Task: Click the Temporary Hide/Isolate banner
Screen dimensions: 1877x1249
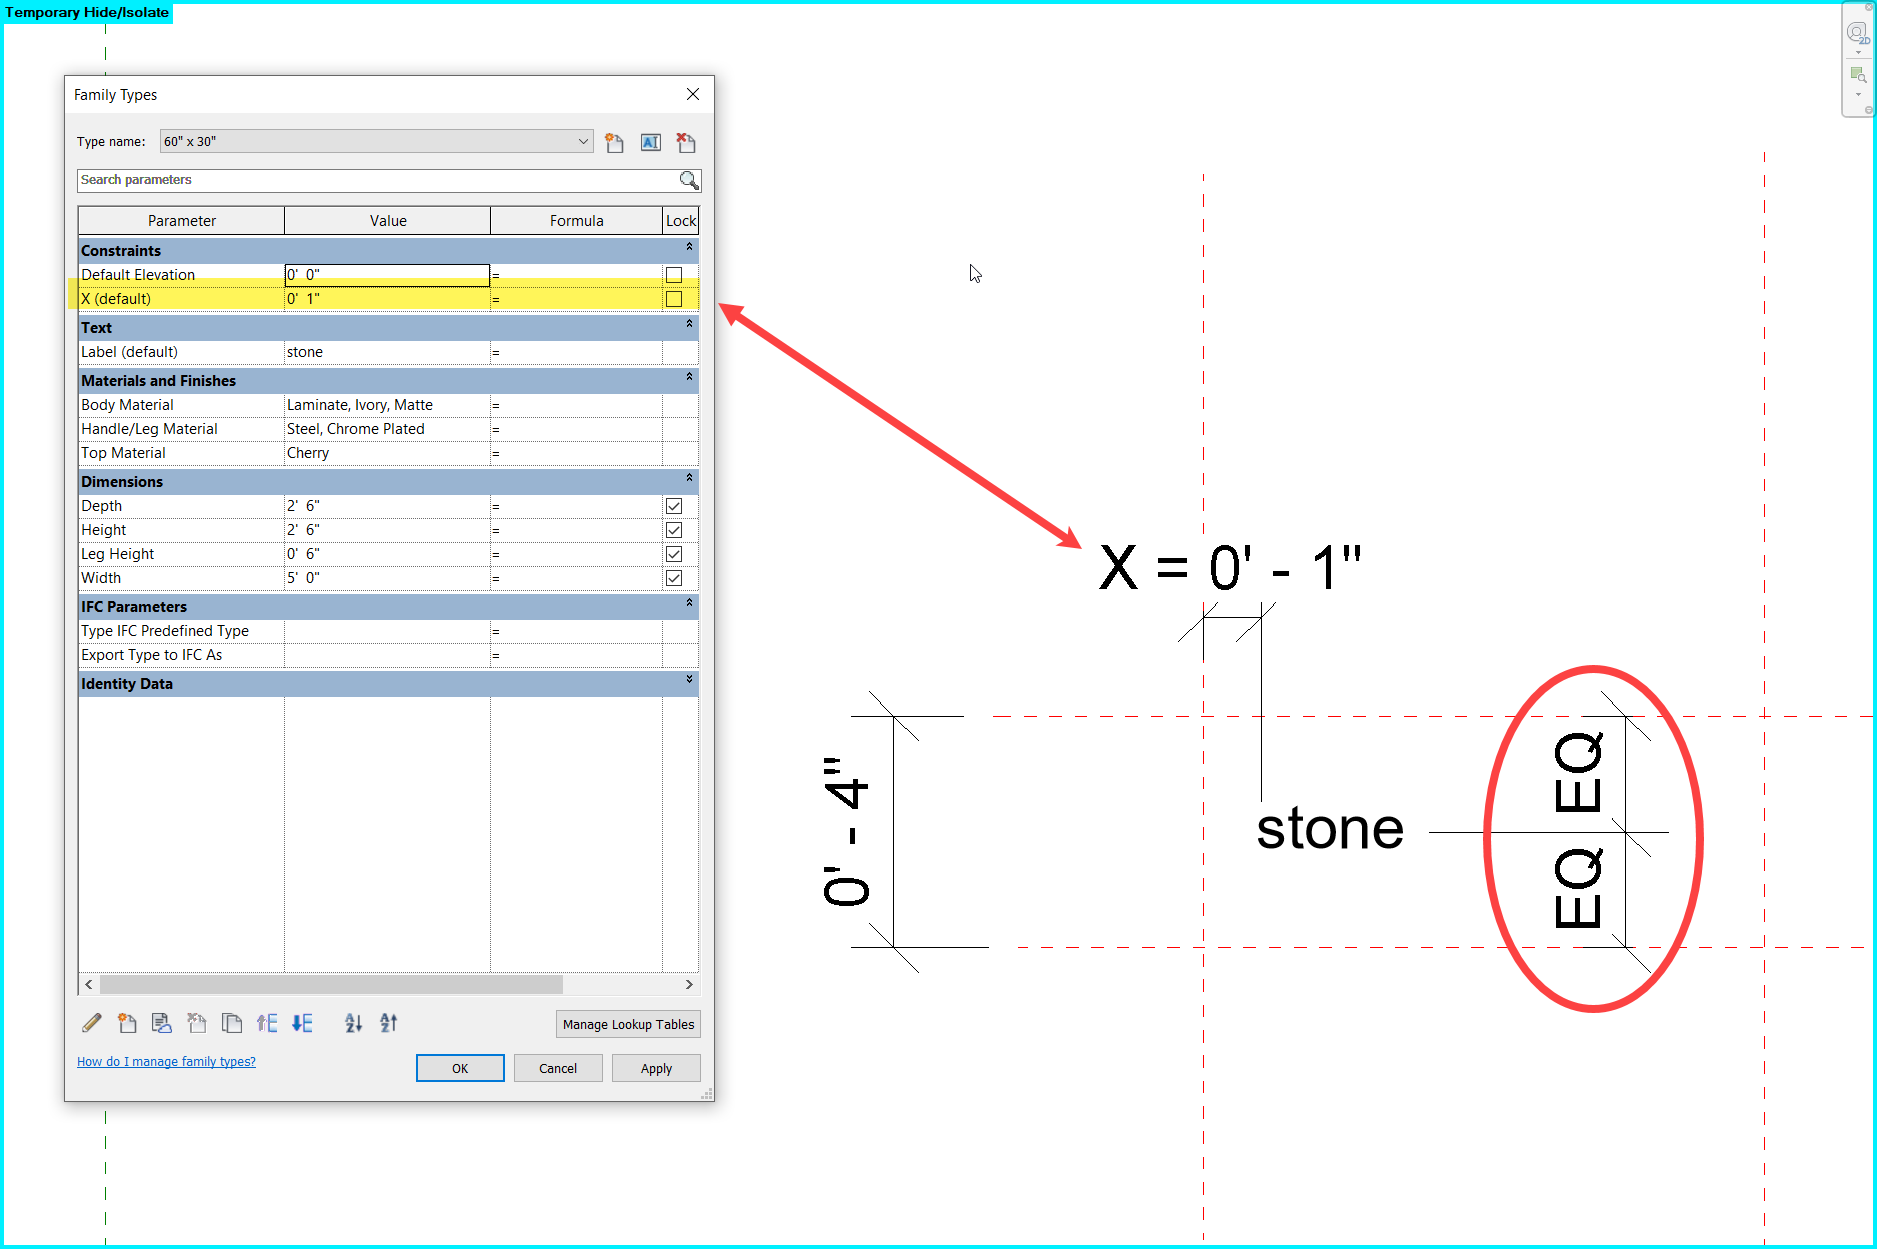Action: click(88, 12)
